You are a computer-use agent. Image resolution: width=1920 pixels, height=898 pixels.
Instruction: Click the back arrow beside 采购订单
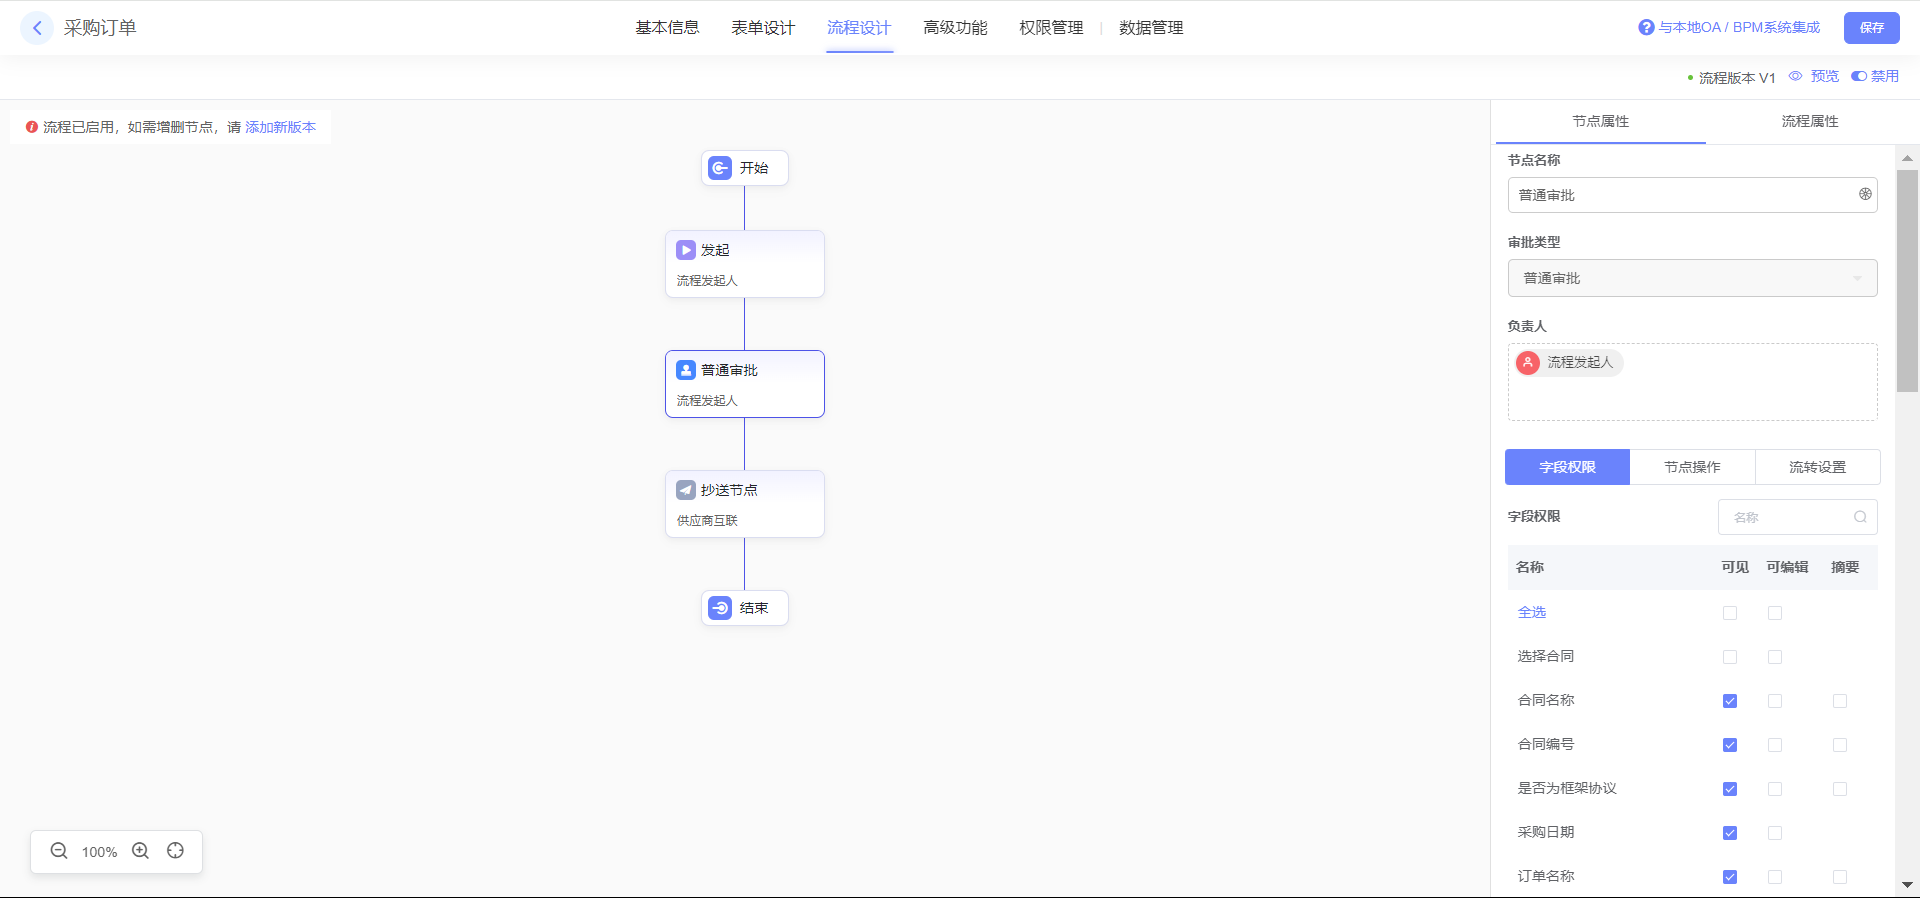(x=37, y=28)
